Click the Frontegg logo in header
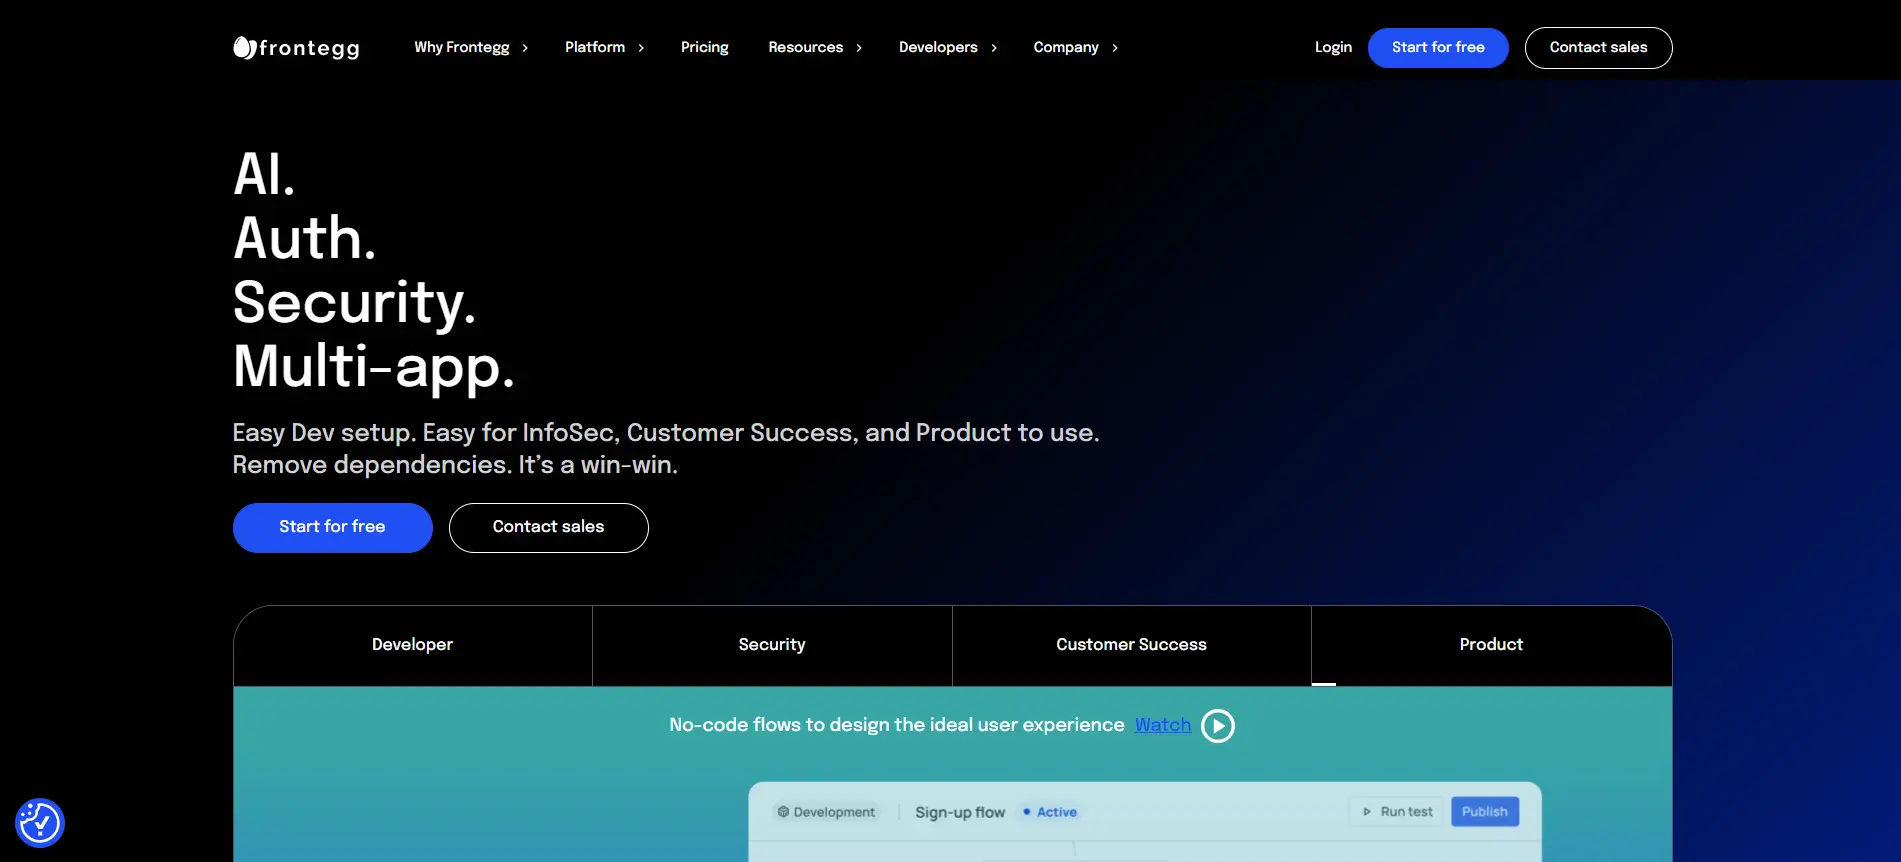1901x862 pixels. tap(296, 48)
